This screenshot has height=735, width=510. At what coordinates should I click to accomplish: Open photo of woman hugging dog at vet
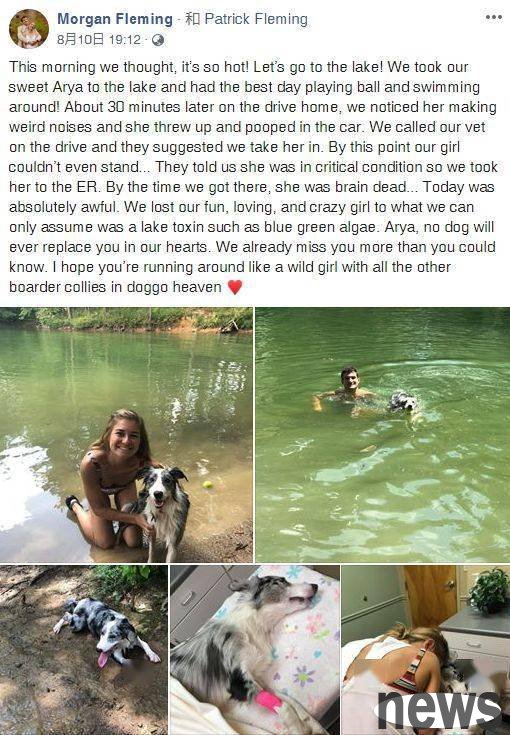pyautogui.click(x=426, y=650)
